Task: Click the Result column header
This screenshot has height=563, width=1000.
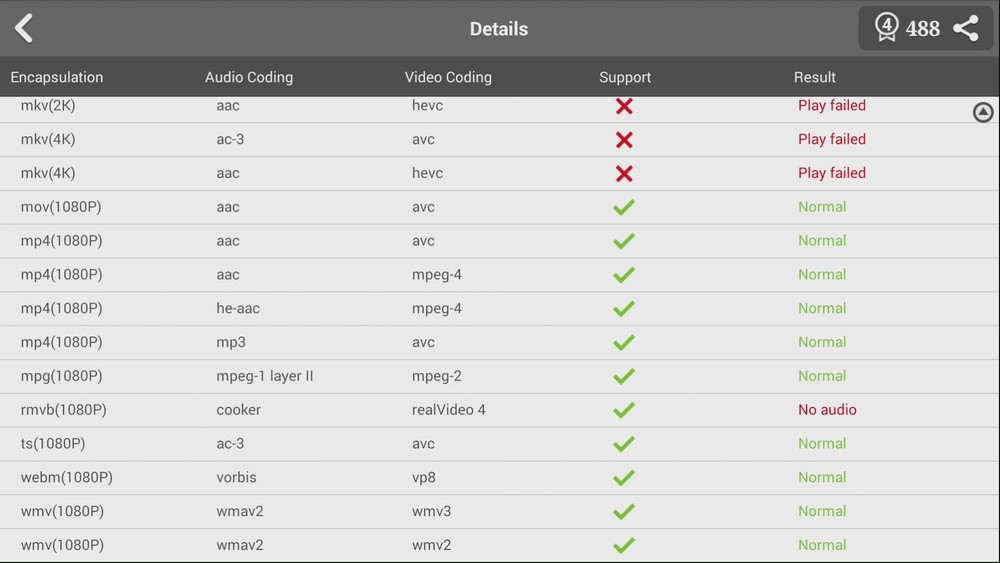Action: (815, 77)
